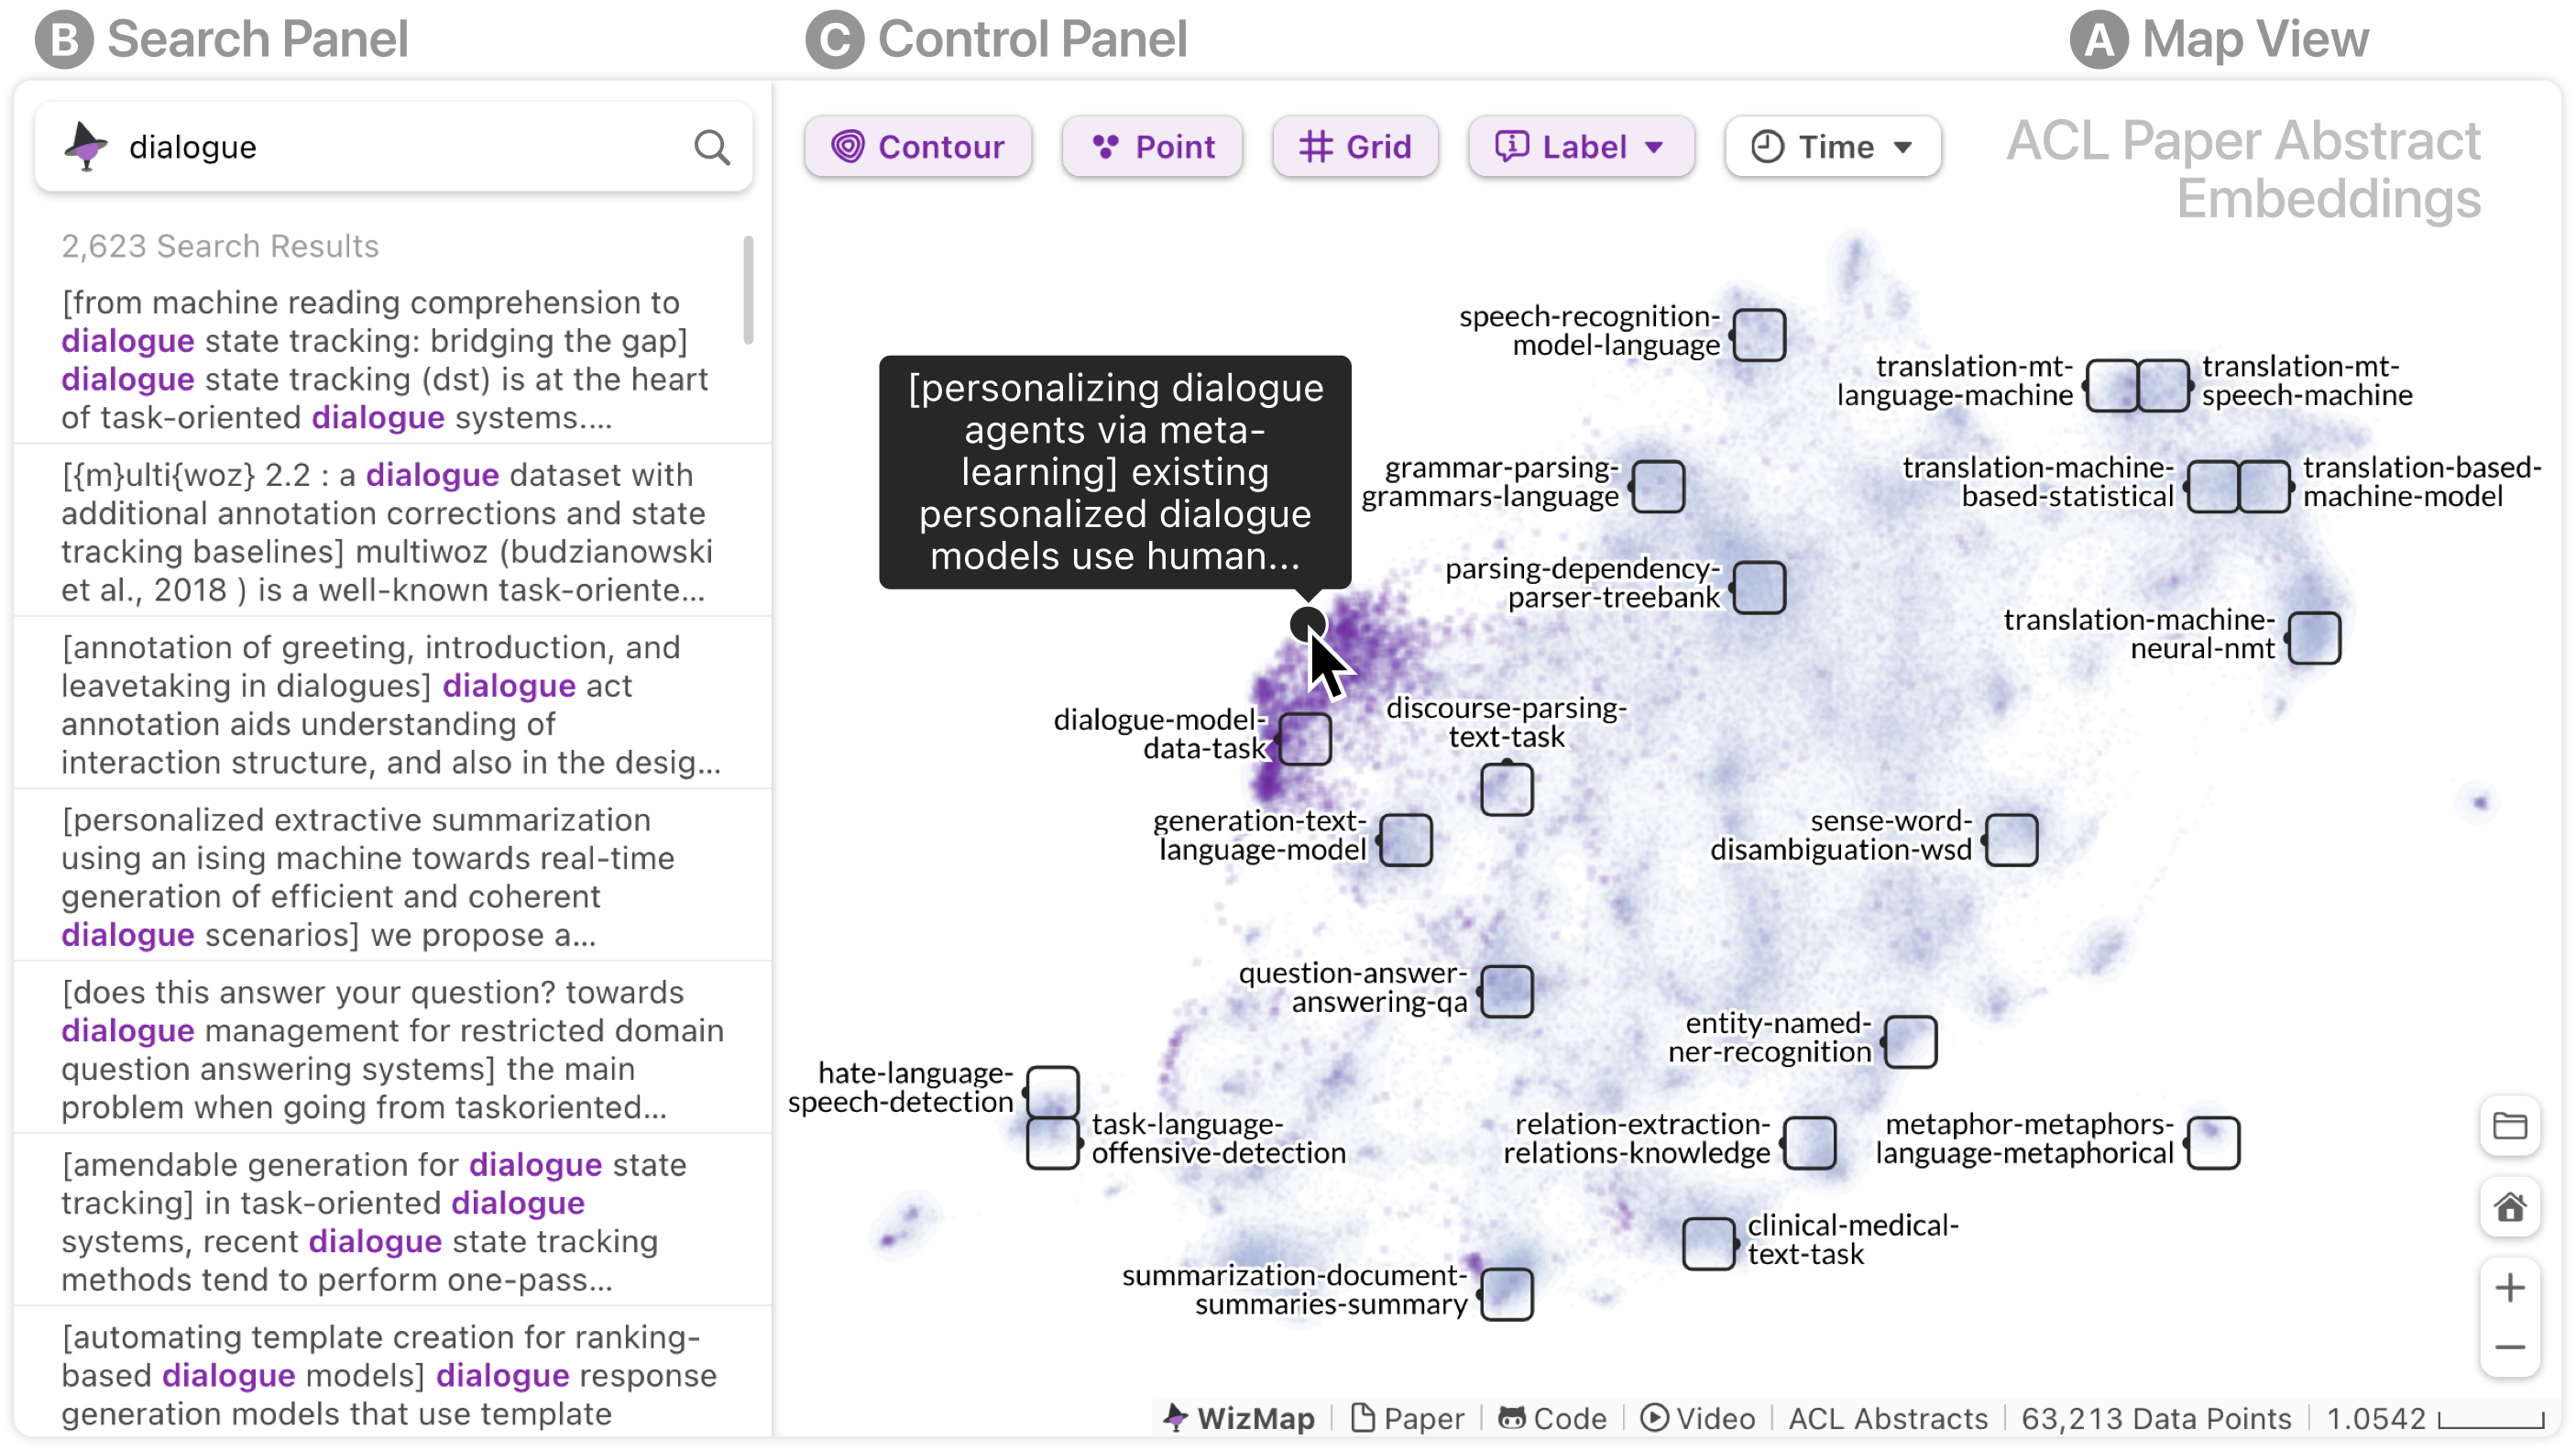Click the search magnifier icon
The height and width of the screenshot is (1452, 2576).
711,148
